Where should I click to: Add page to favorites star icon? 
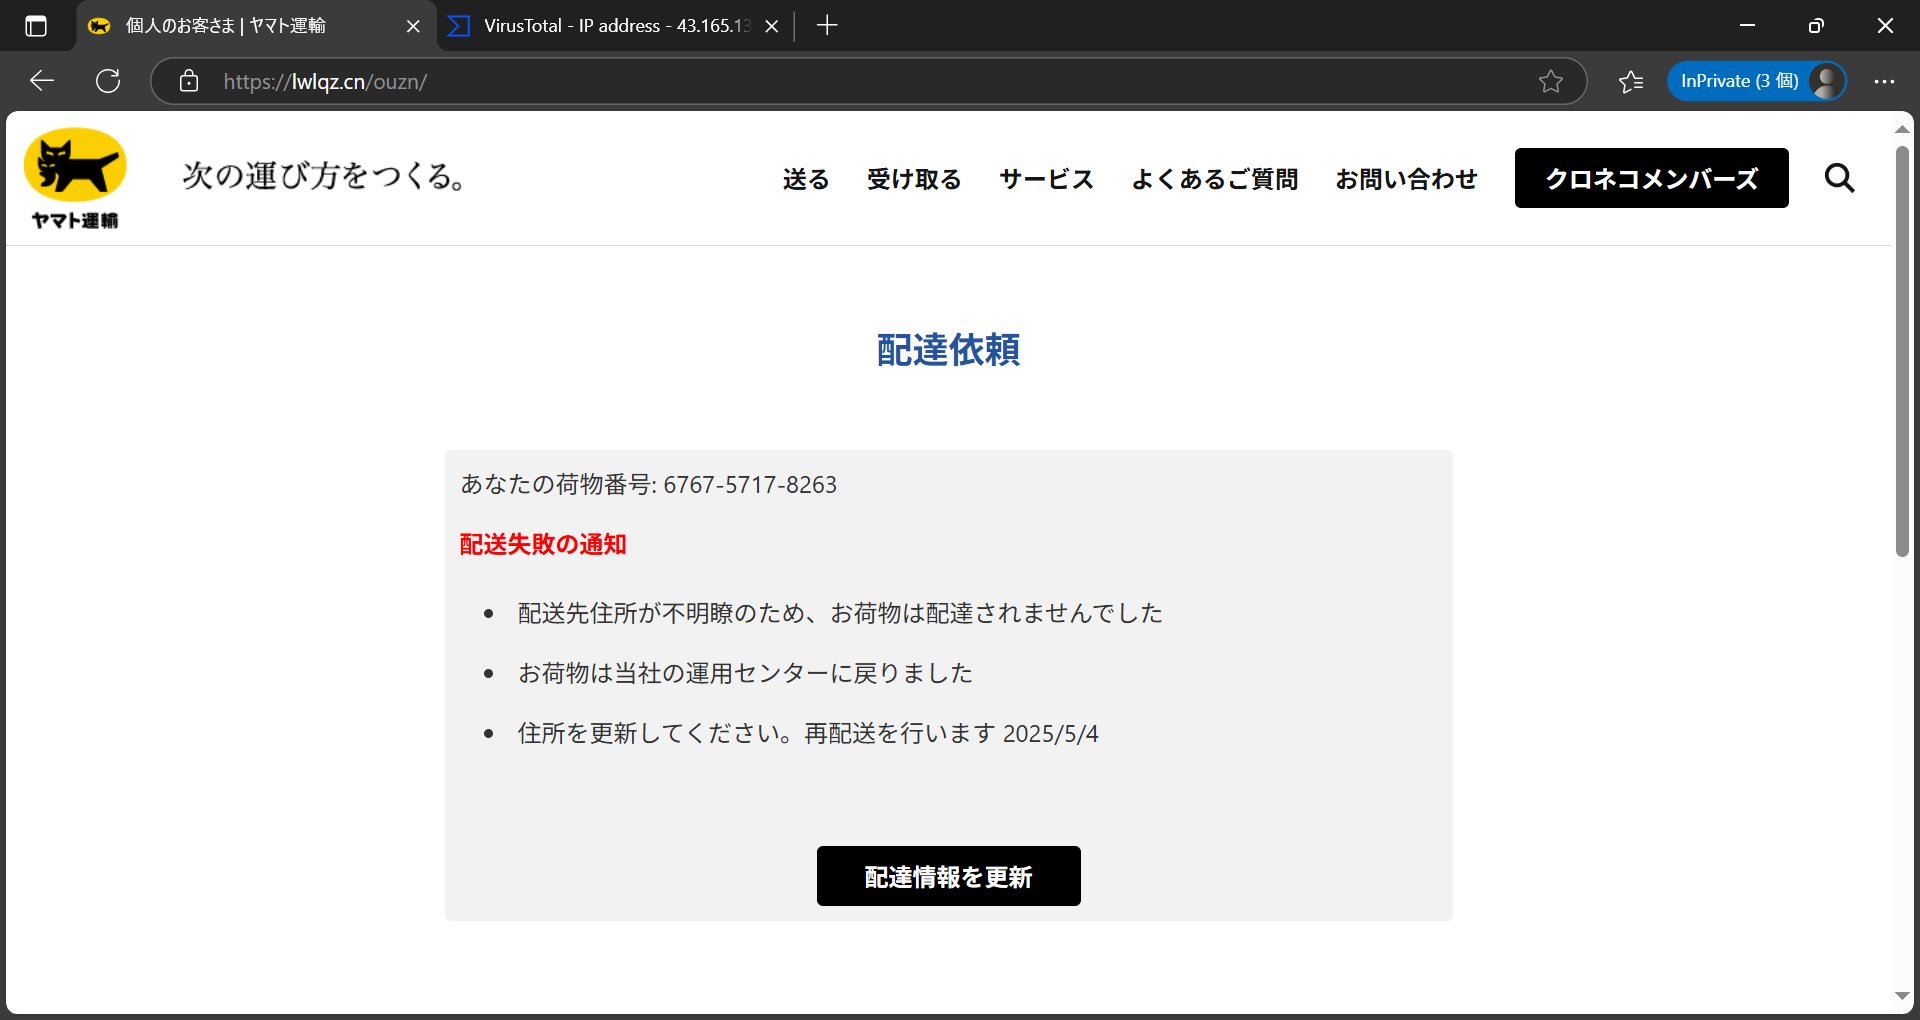click(1550, 81)
